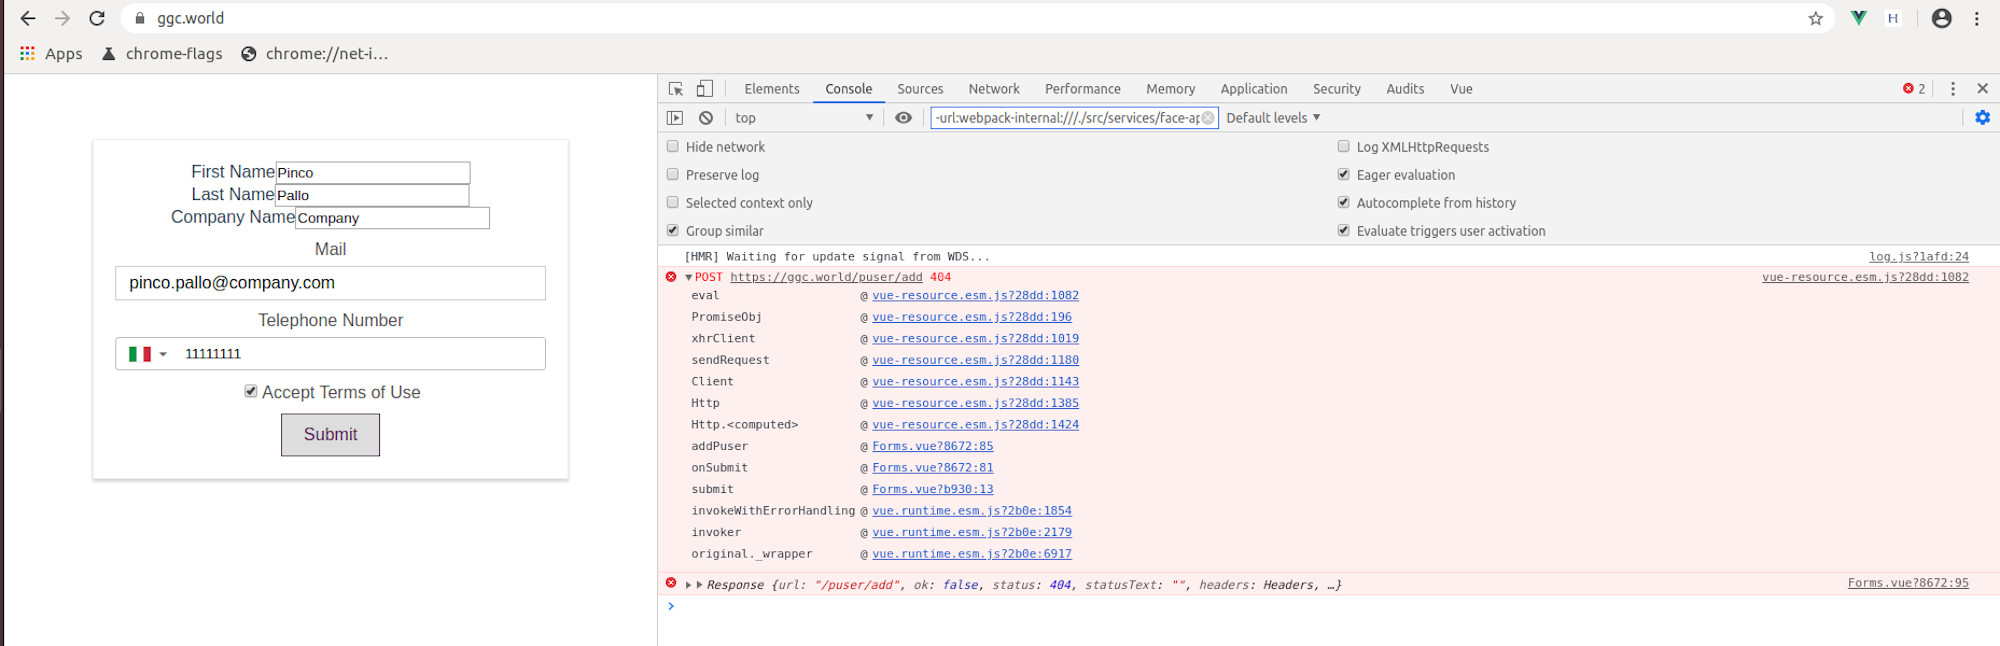
Task: Bookmark this page with the star
Action: click(1816, 18)
